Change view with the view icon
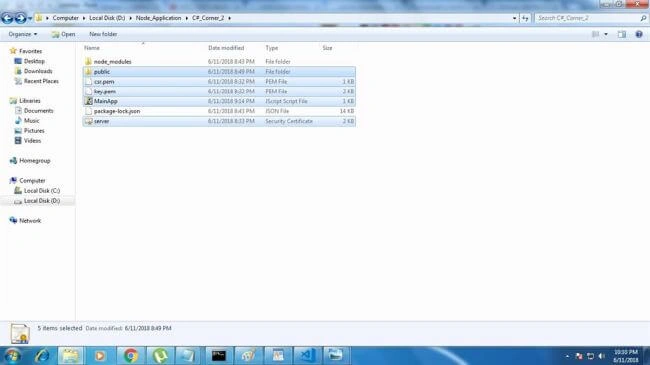 pyautogui.click(x=595, y=34)
